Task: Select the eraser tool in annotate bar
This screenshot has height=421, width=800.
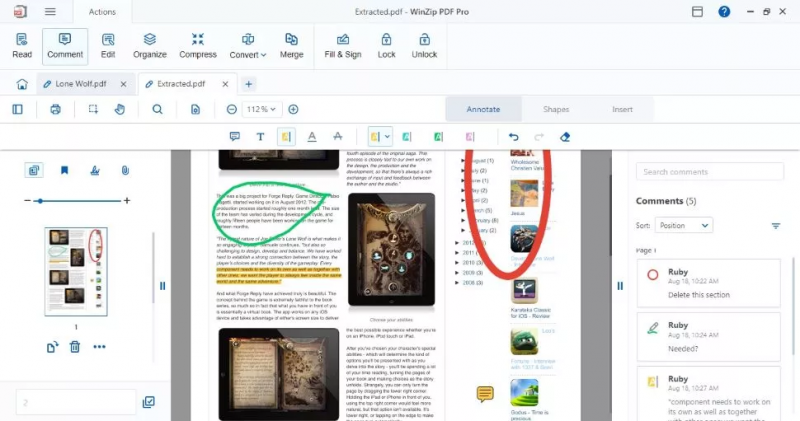Action: point(565,137)
